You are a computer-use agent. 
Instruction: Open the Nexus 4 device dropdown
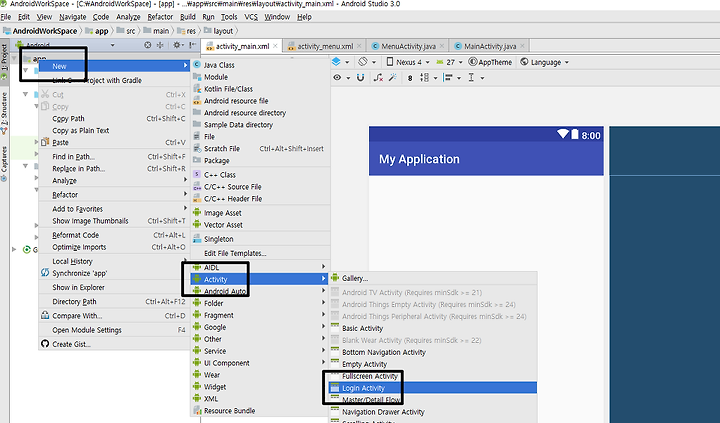(x=408, y=62)
